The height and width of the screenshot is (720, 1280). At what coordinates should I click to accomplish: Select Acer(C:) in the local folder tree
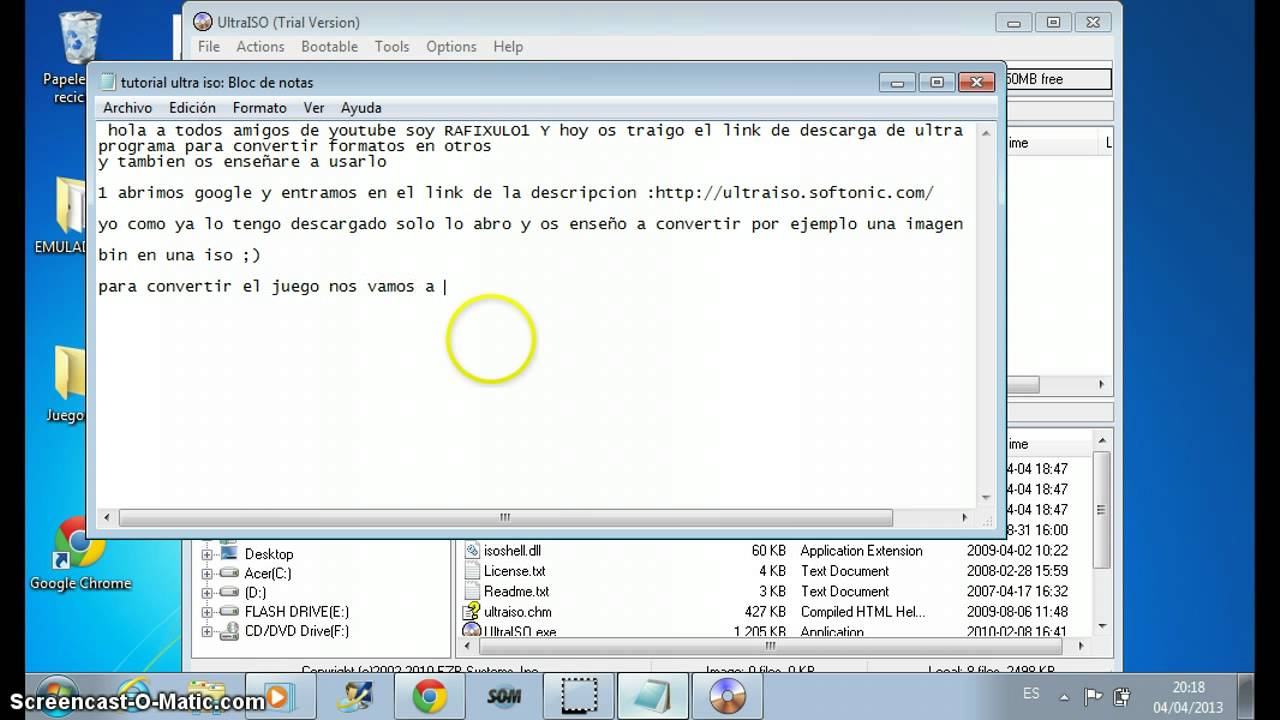click(x=268, y=573)
